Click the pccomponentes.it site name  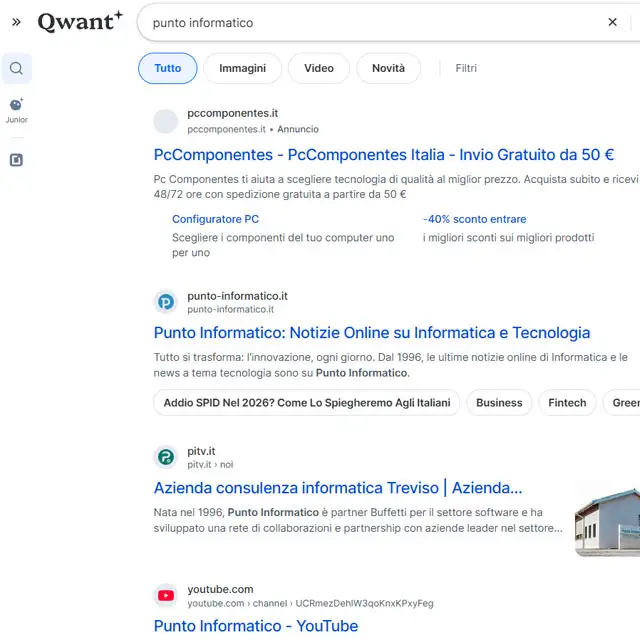tap(233, 113)
